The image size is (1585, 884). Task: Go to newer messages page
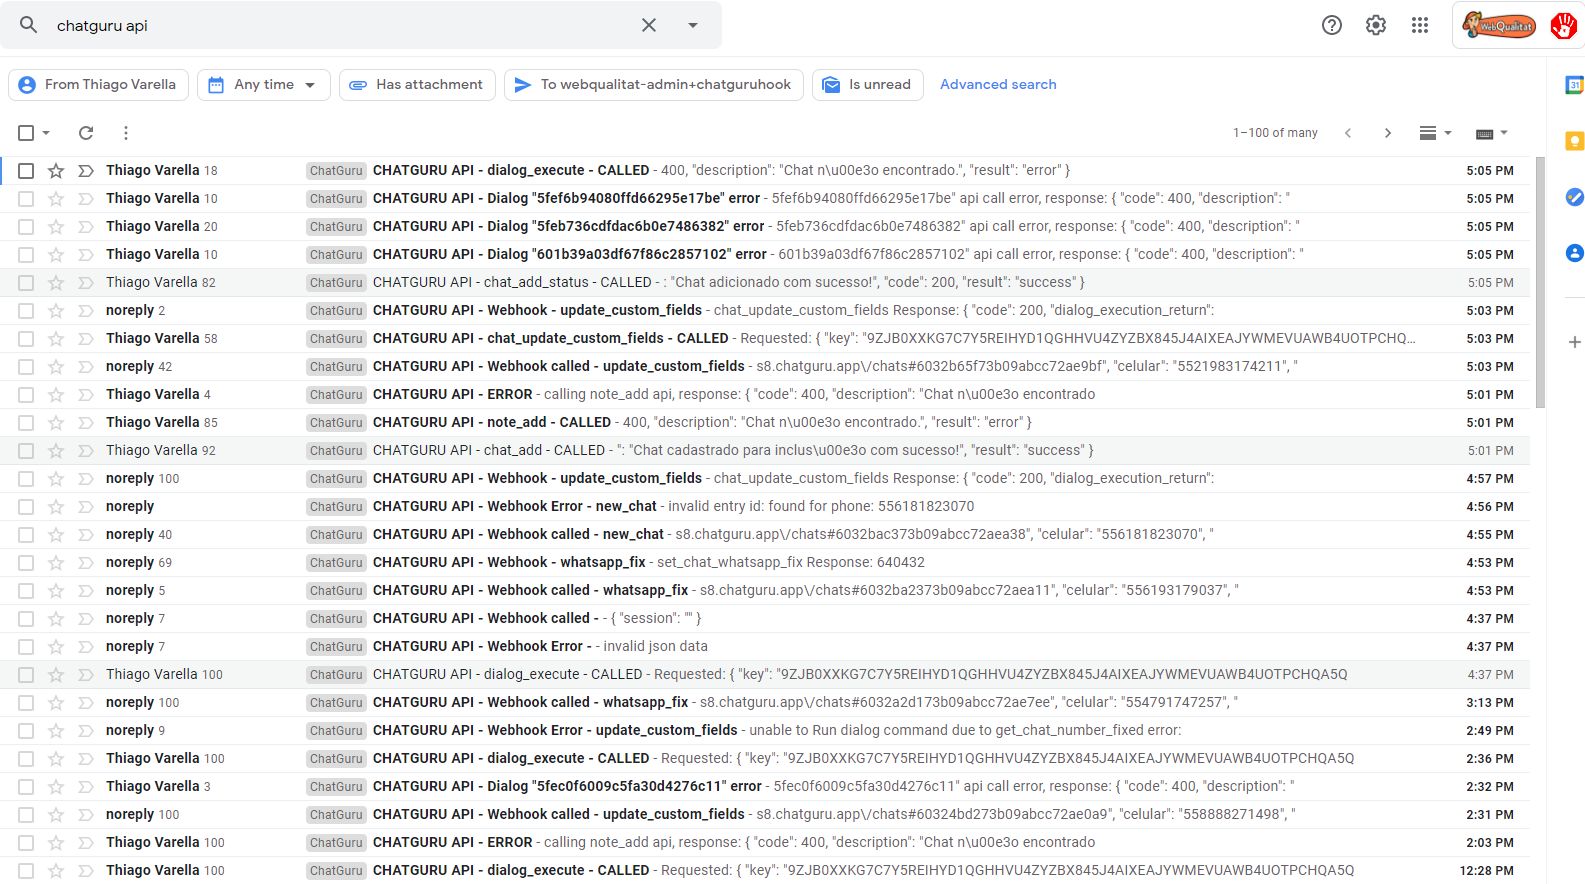point(1348,133)
